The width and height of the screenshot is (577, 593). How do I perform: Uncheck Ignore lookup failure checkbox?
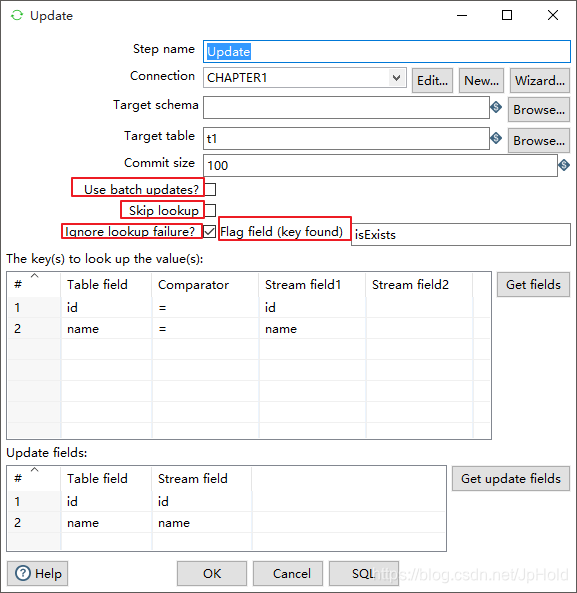209,231
